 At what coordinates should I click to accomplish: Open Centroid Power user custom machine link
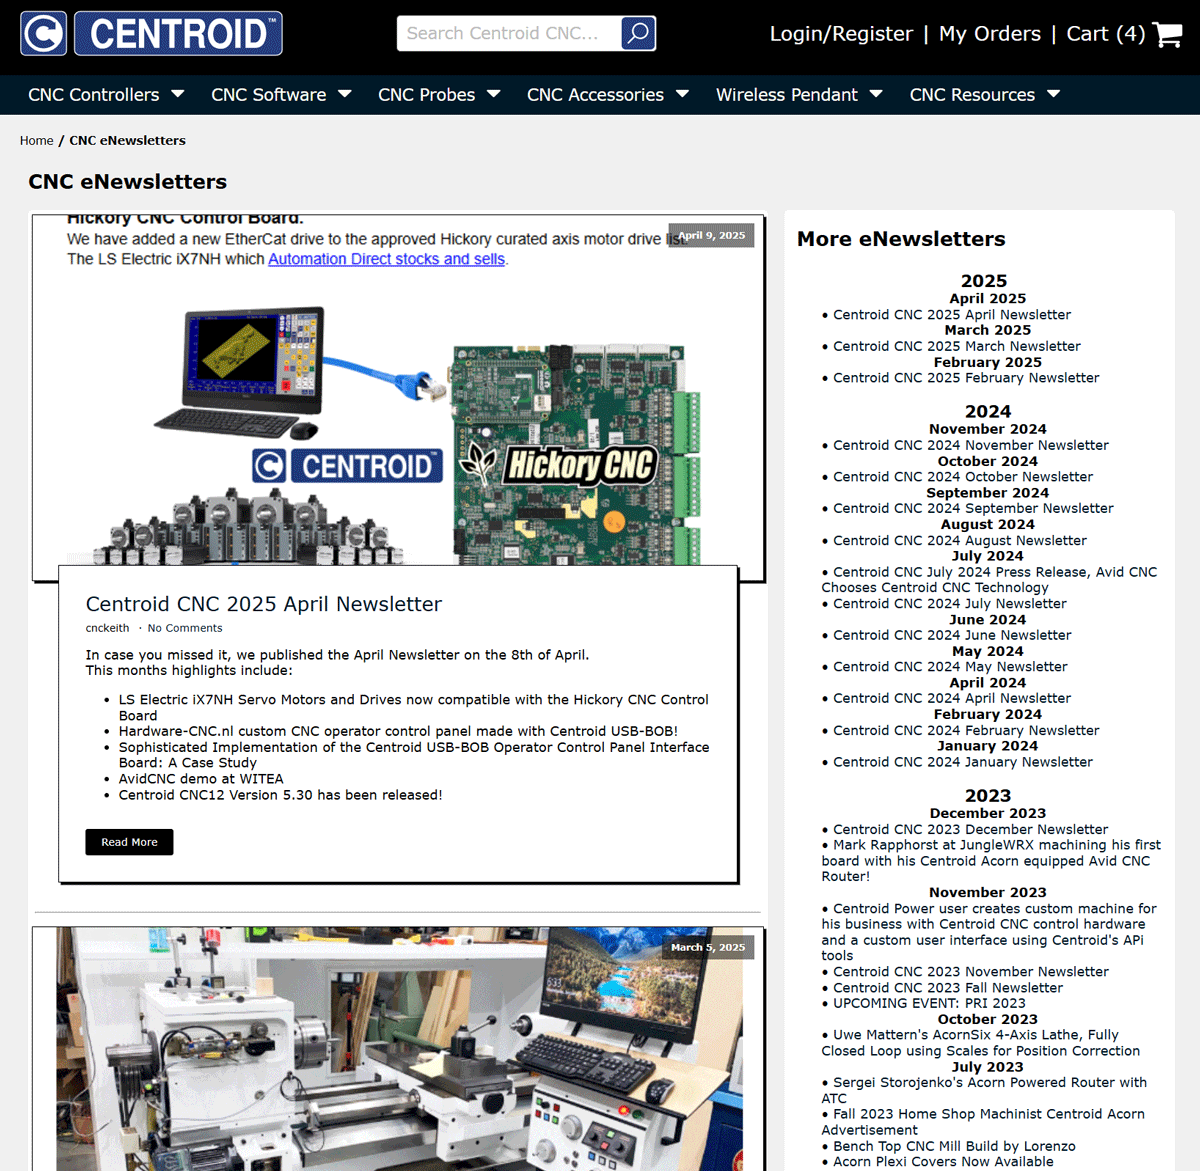pos(989,932)
